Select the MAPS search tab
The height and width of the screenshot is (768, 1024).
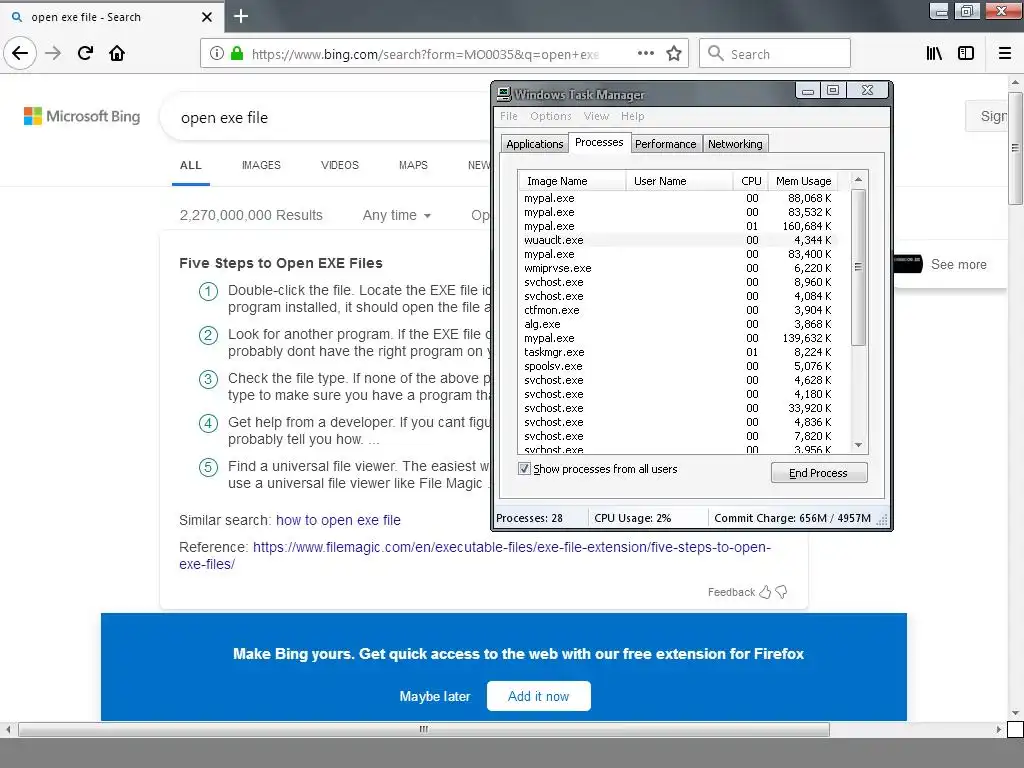click(413, 165)
